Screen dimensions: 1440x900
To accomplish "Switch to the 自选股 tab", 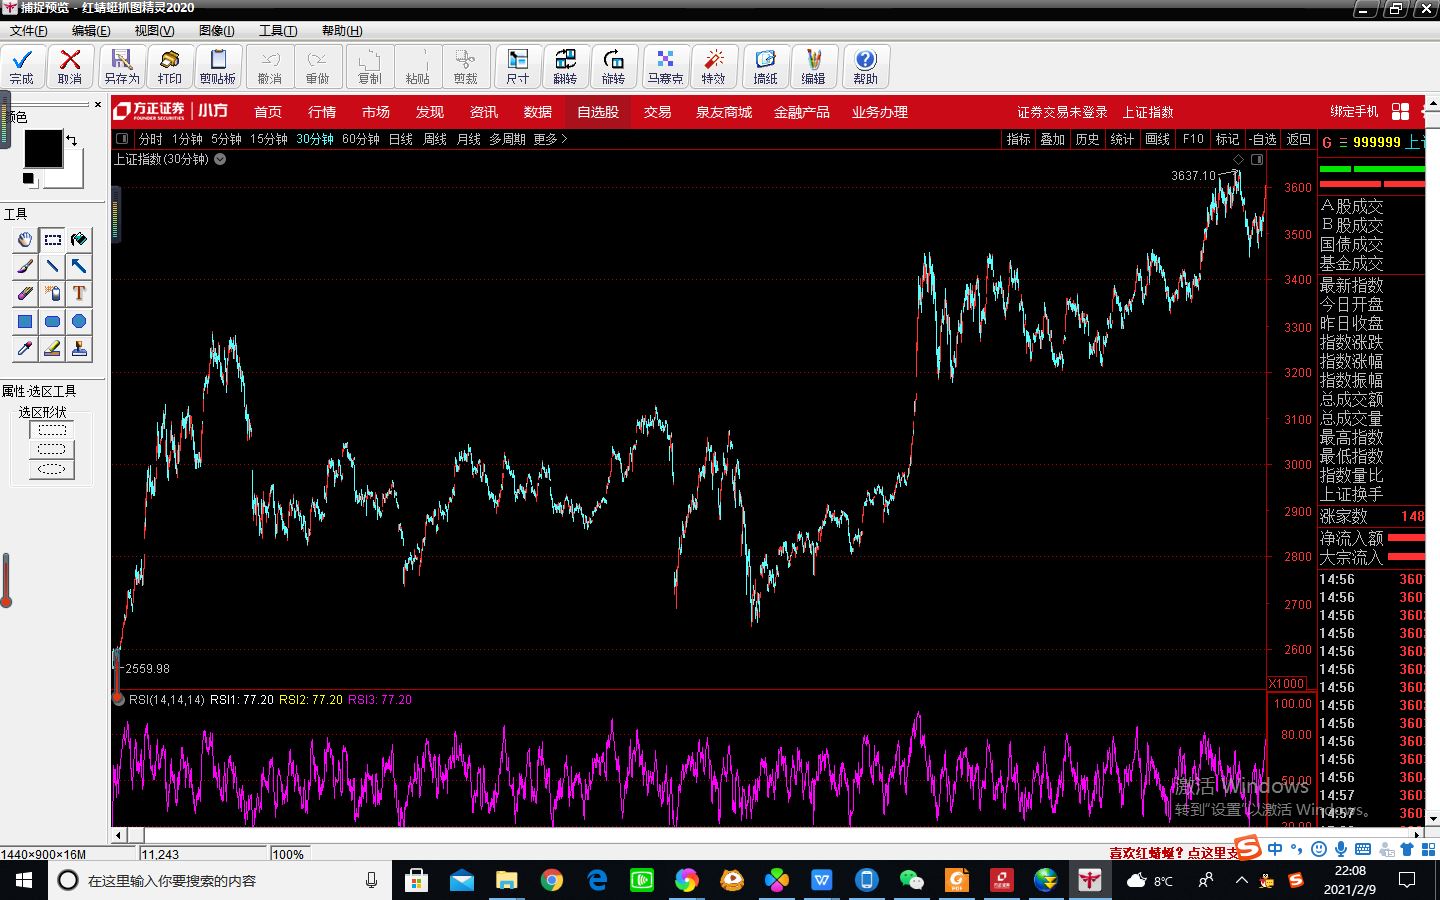I will point(598,112).
